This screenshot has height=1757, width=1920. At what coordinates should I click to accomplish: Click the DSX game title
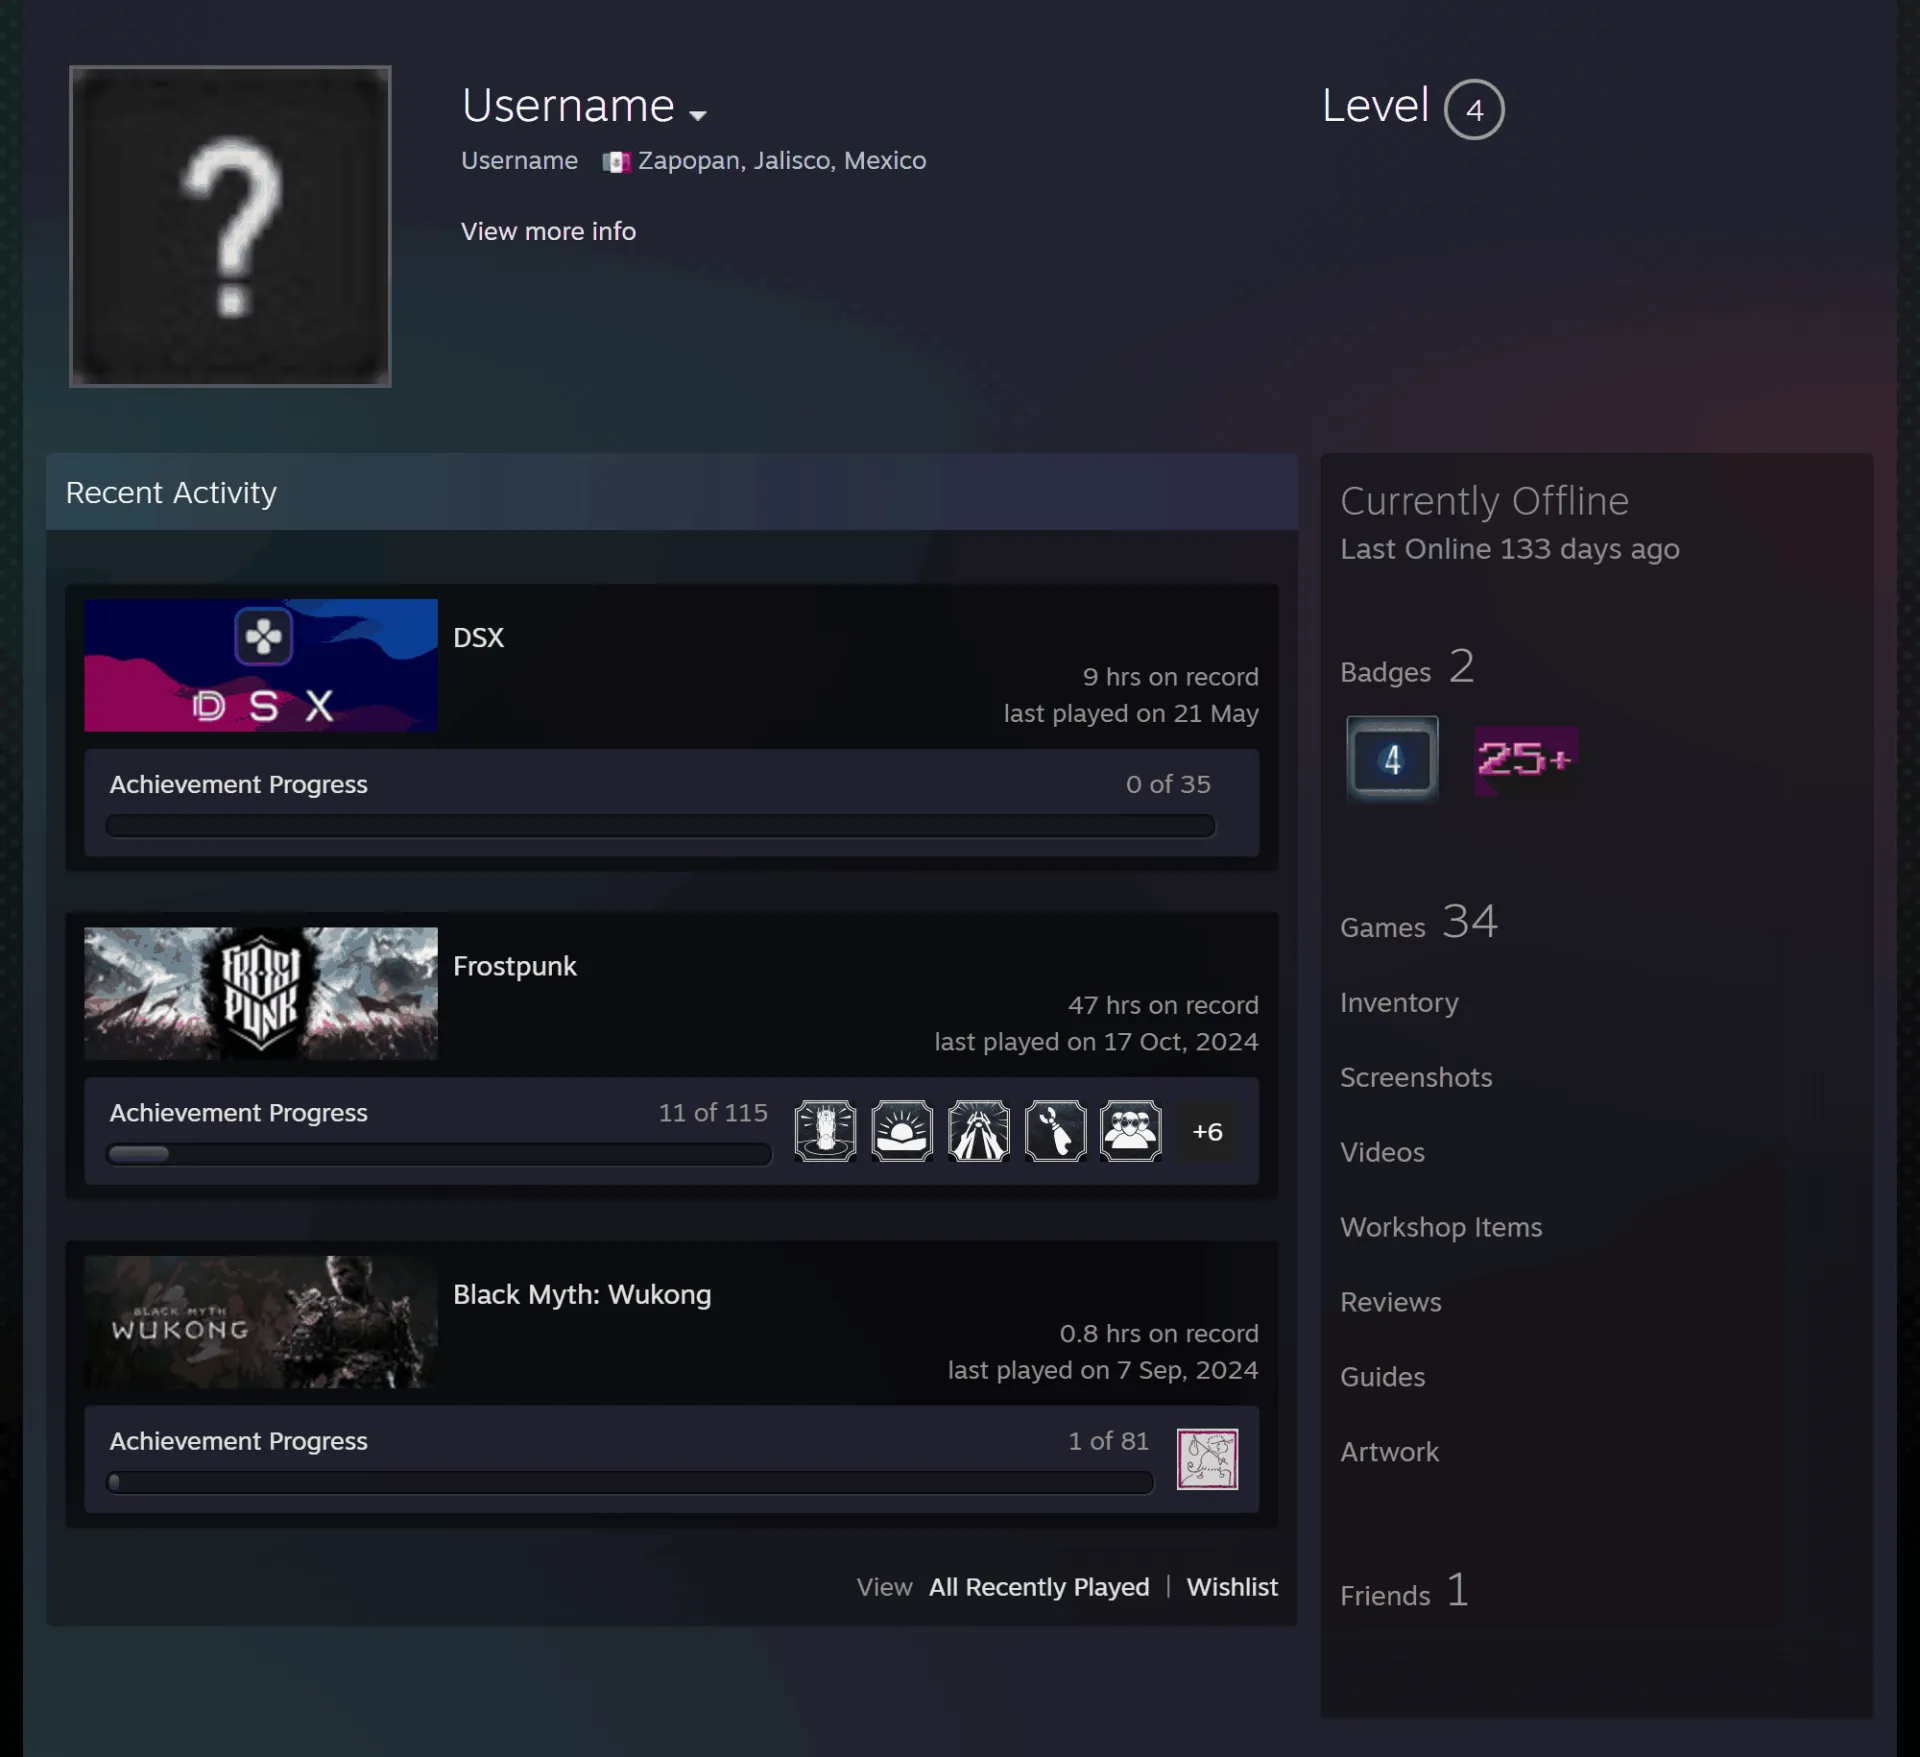(478, 638)
